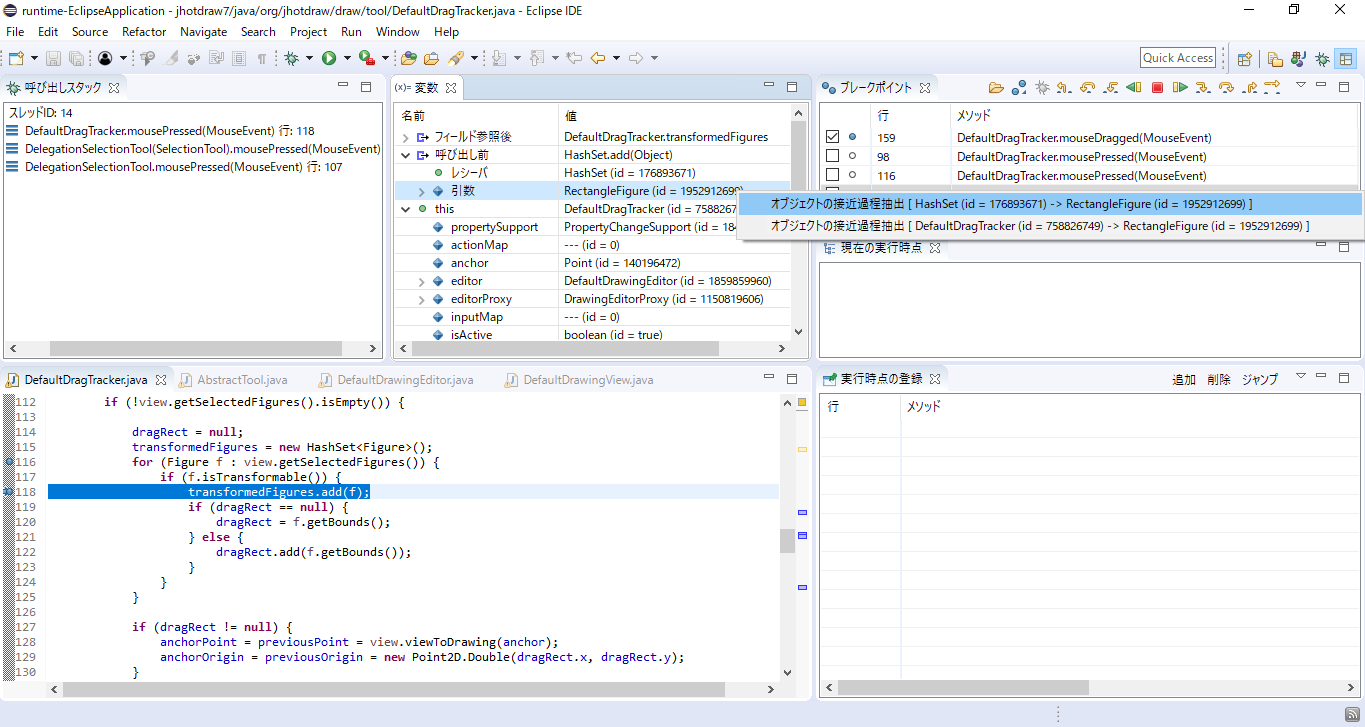Click the green Run button icon
Viewport: 1365px width, 727px height.
click(329, 58)
